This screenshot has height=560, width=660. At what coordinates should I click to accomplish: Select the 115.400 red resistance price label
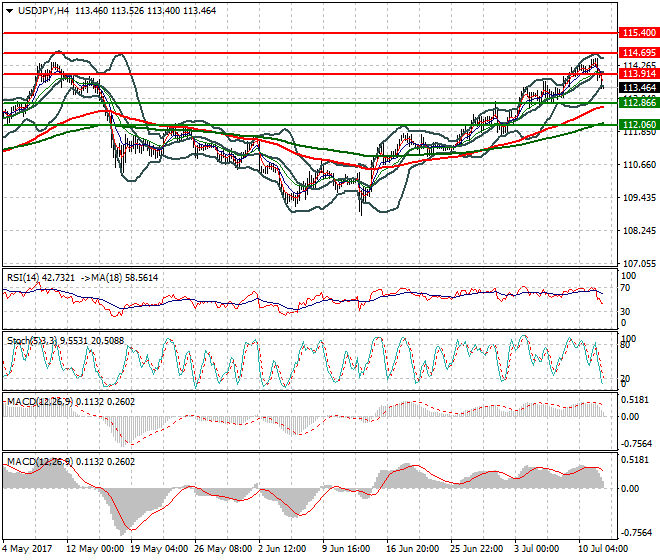click(x=639, y=32)
